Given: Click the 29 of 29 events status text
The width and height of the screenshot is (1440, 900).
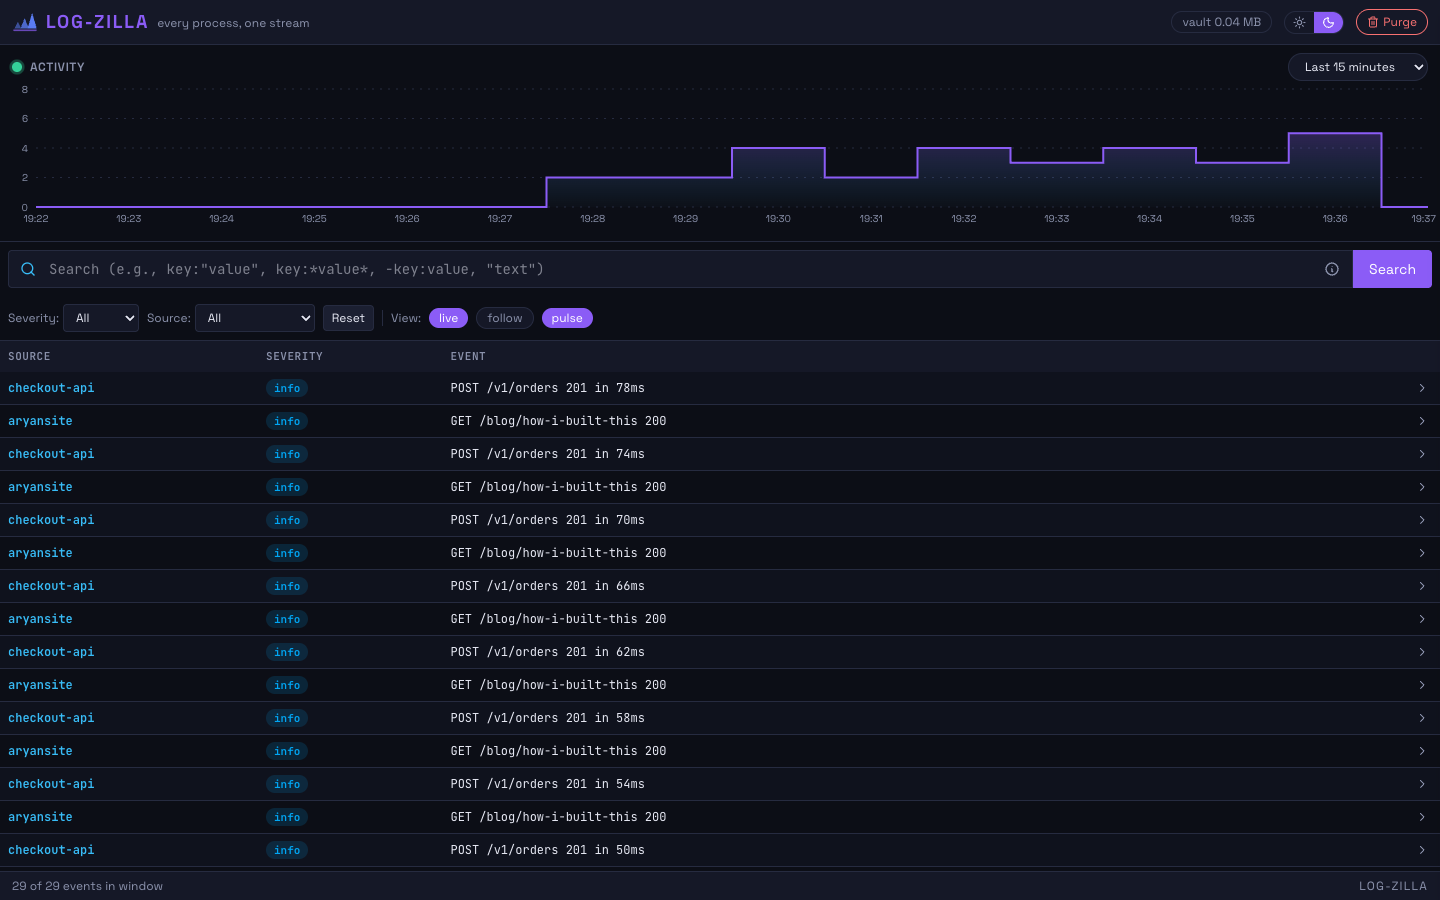Looking at the screenshot, I should pos(87,886).
